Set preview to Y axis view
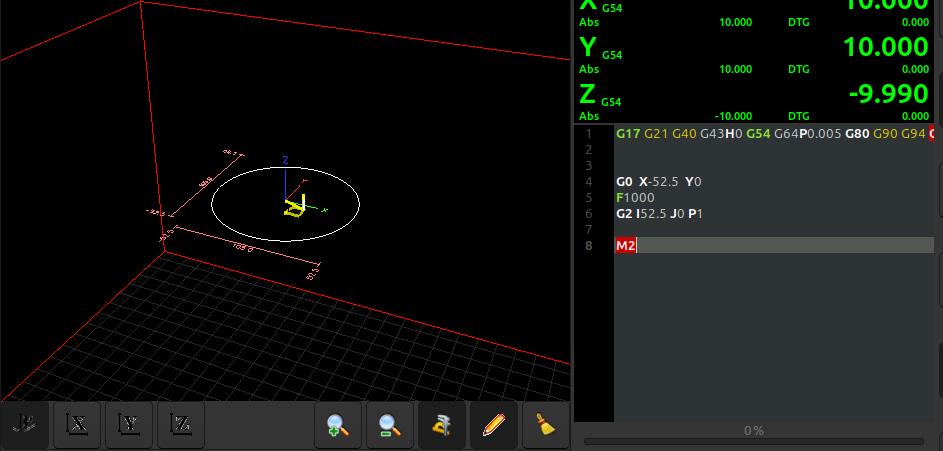The image size is (943, 451). [129, 425]
